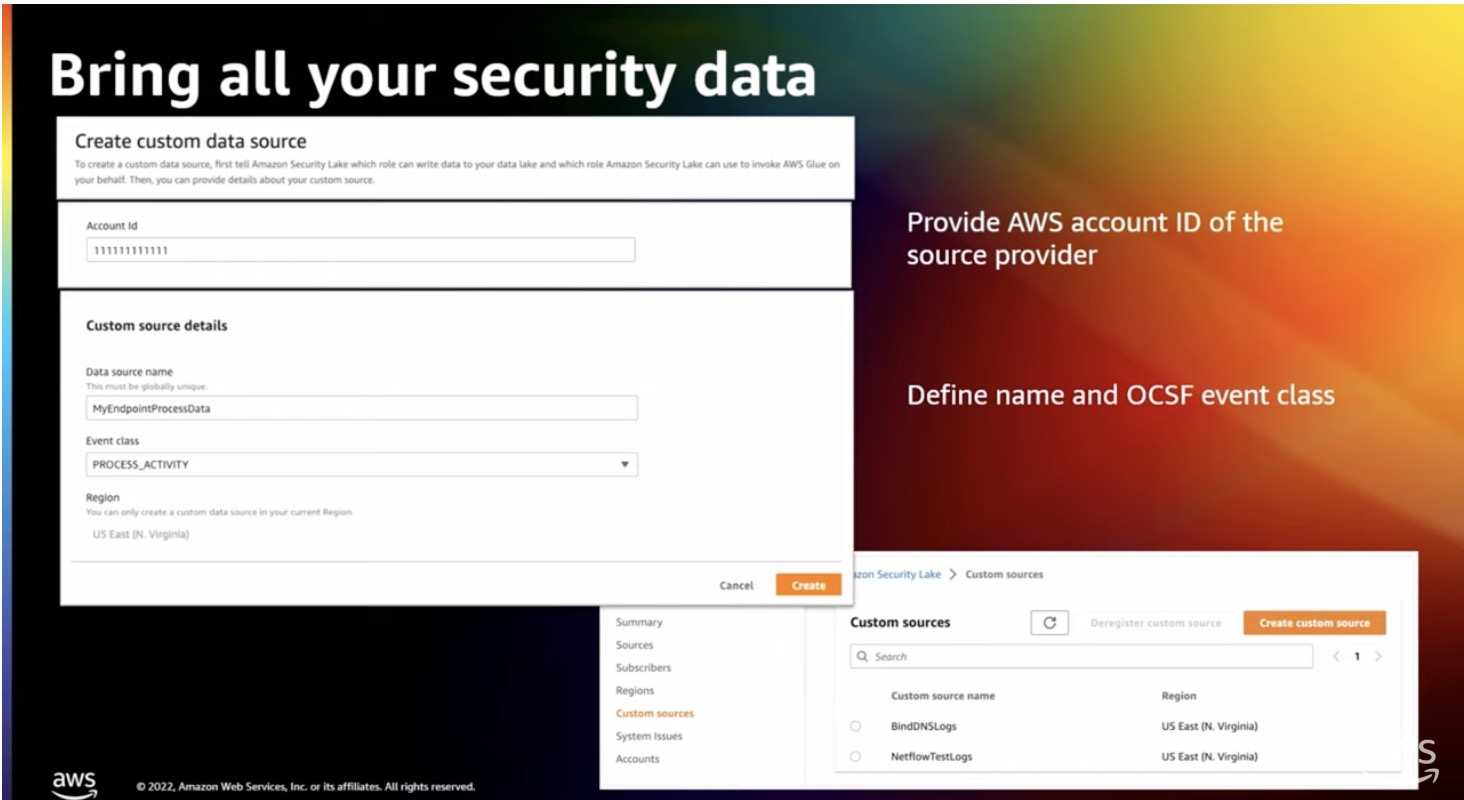Click the AWS logo at the bottom left

click(75, 781)
